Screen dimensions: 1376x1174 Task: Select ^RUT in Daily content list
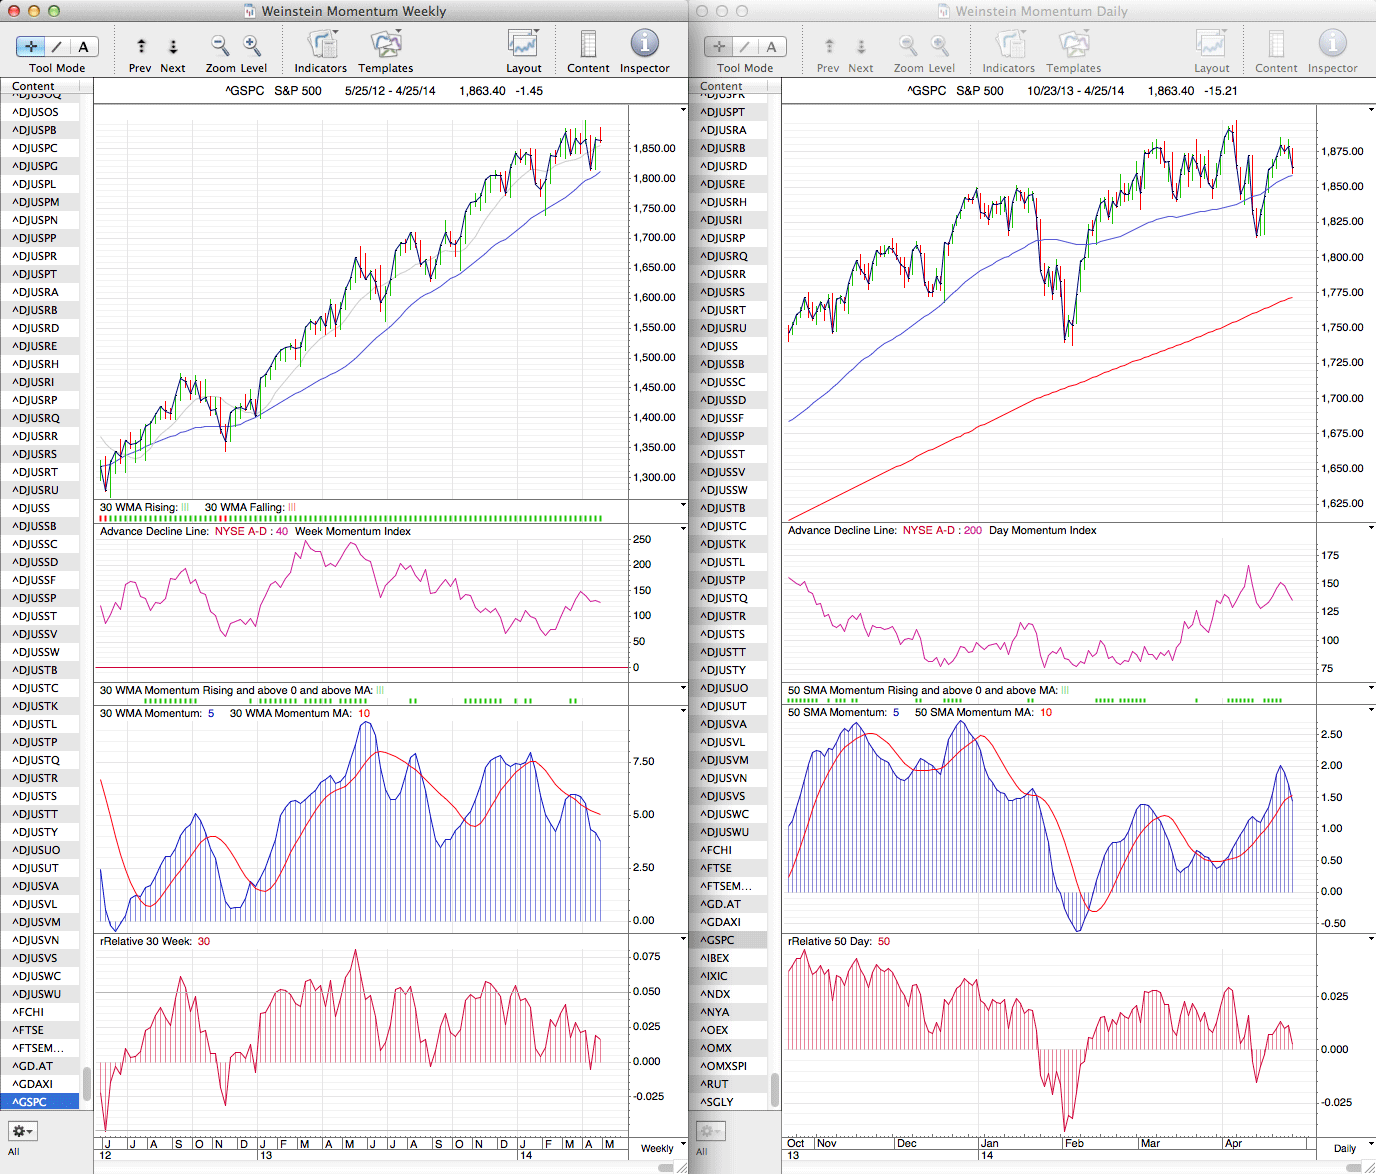tap(728, 1084)
